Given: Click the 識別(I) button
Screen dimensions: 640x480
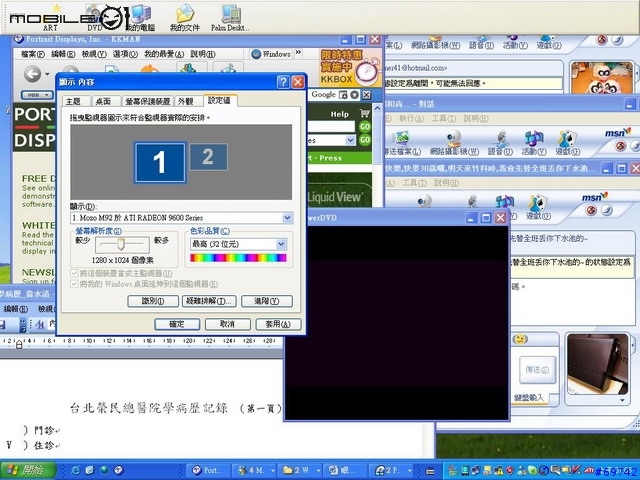Looking at the screenshot, I should pyautogui.click(x=153, y=301).
